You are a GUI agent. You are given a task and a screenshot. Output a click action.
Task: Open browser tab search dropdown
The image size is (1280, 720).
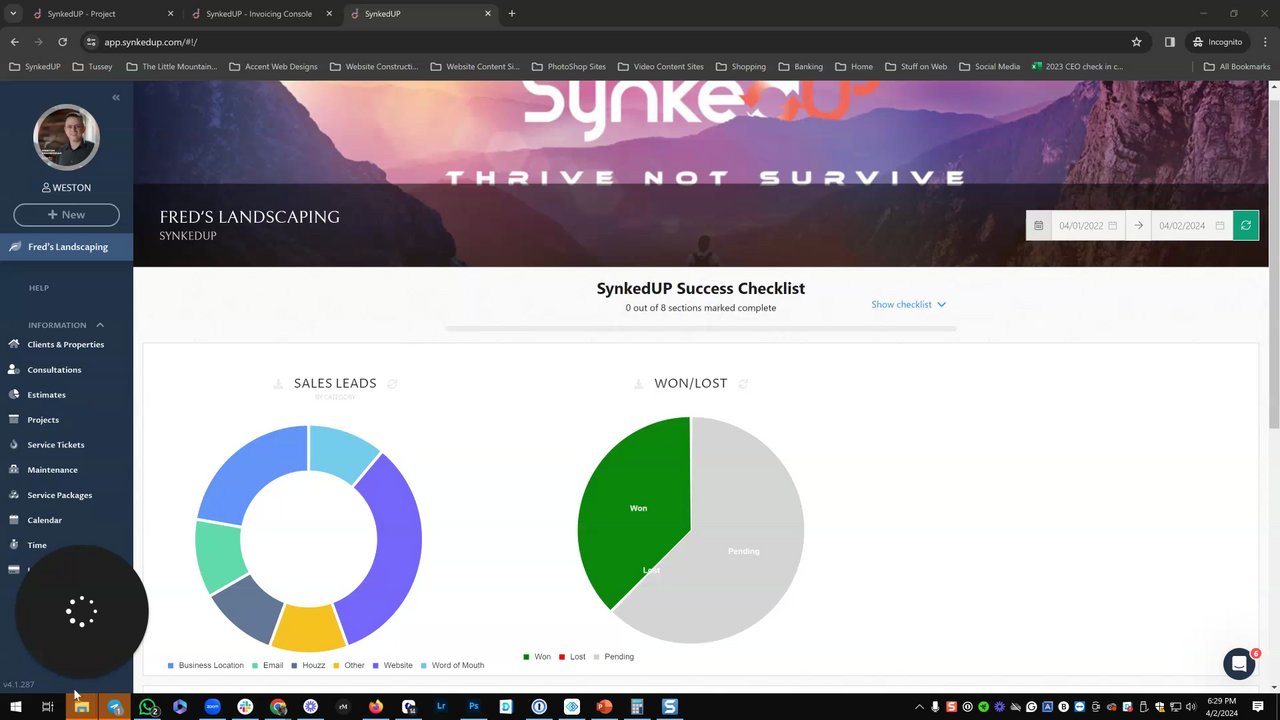[x=13, y=14]
